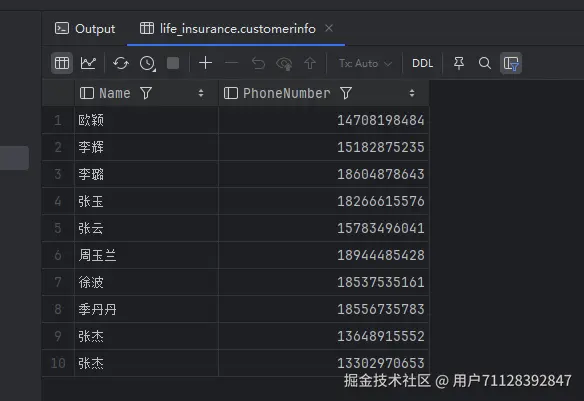Toggle sort arrows on Name column
The image size is (584, 401).
[201, 93]
